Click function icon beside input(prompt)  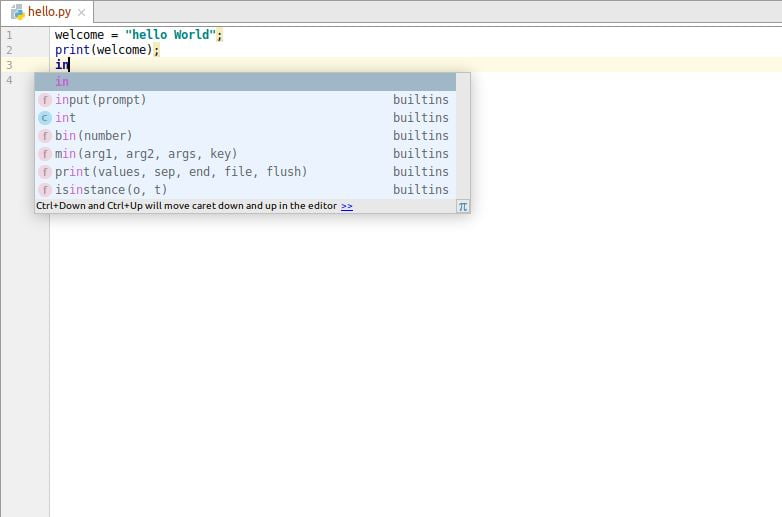click(x=45, y=100)
